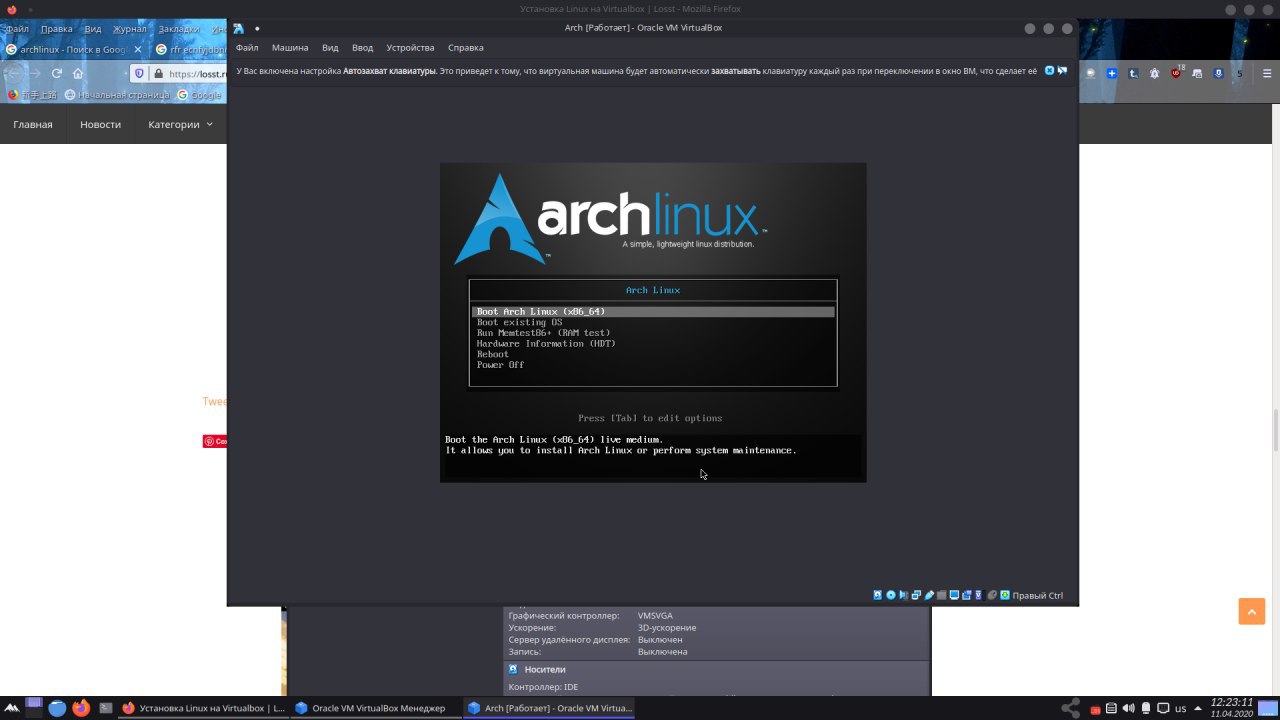This screenshot has width=1280, height=720.
Task: Reload the page in Firefox
Action: click(57, 73)
